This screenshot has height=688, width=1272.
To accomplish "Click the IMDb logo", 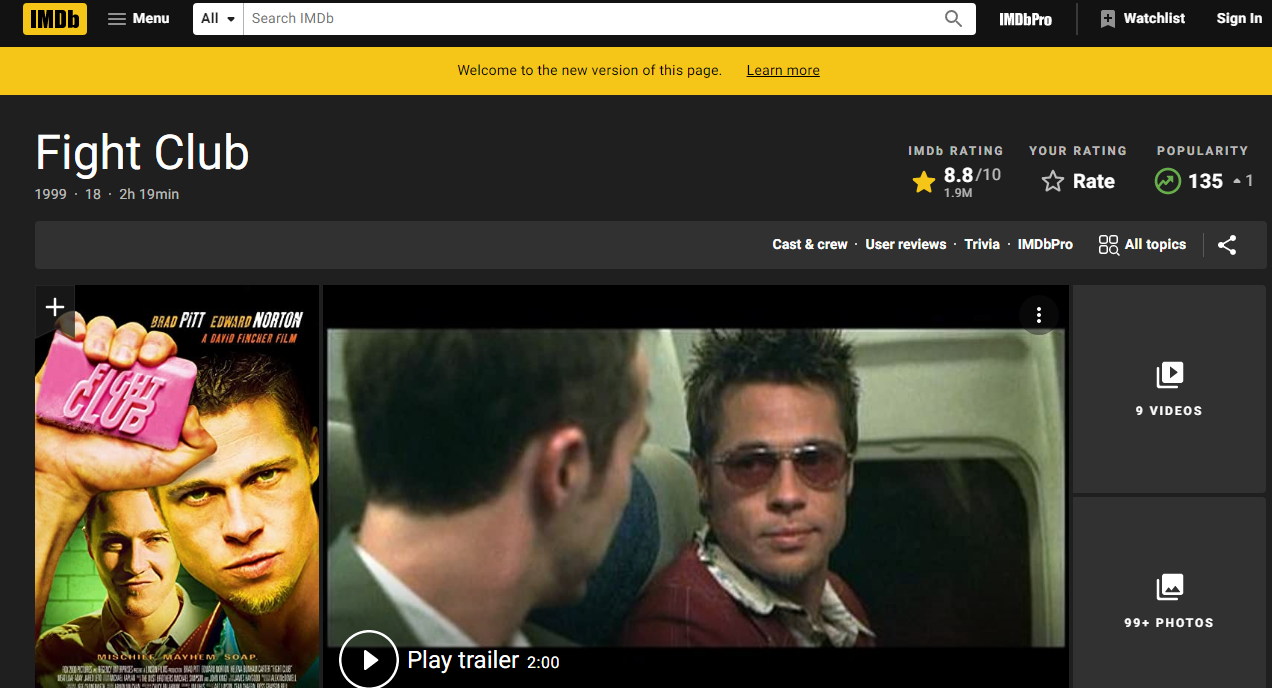I will pos(55,18).
